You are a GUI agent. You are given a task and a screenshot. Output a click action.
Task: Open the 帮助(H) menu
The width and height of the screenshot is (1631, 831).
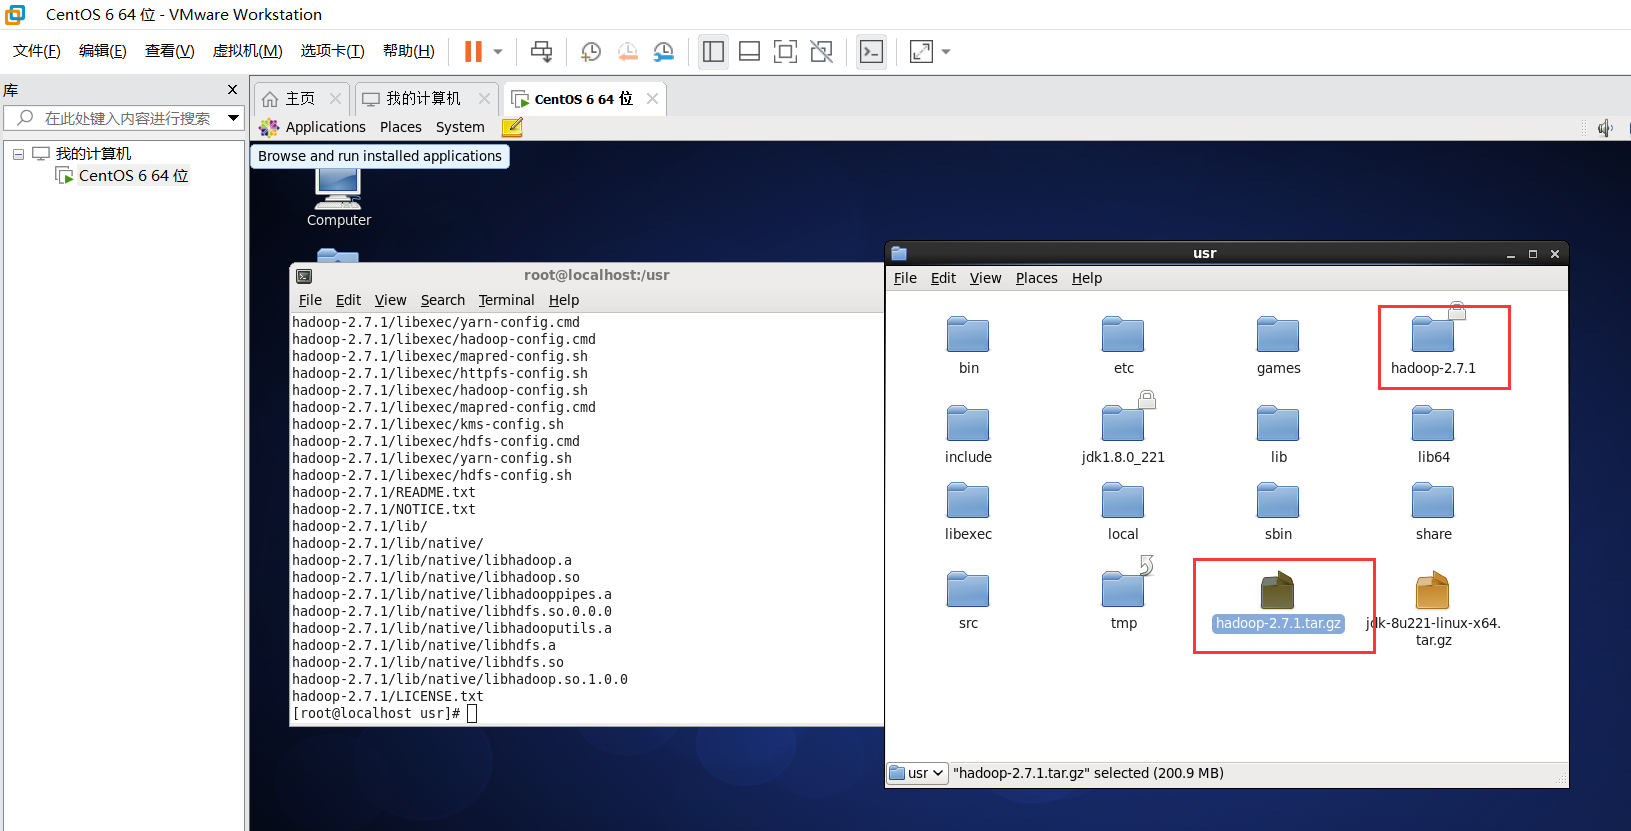point(409,51)
